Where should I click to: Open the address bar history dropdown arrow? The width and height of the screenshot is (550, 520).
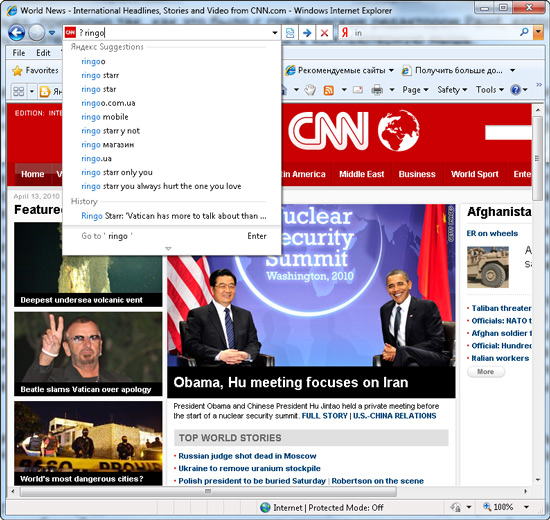[275, 33]
